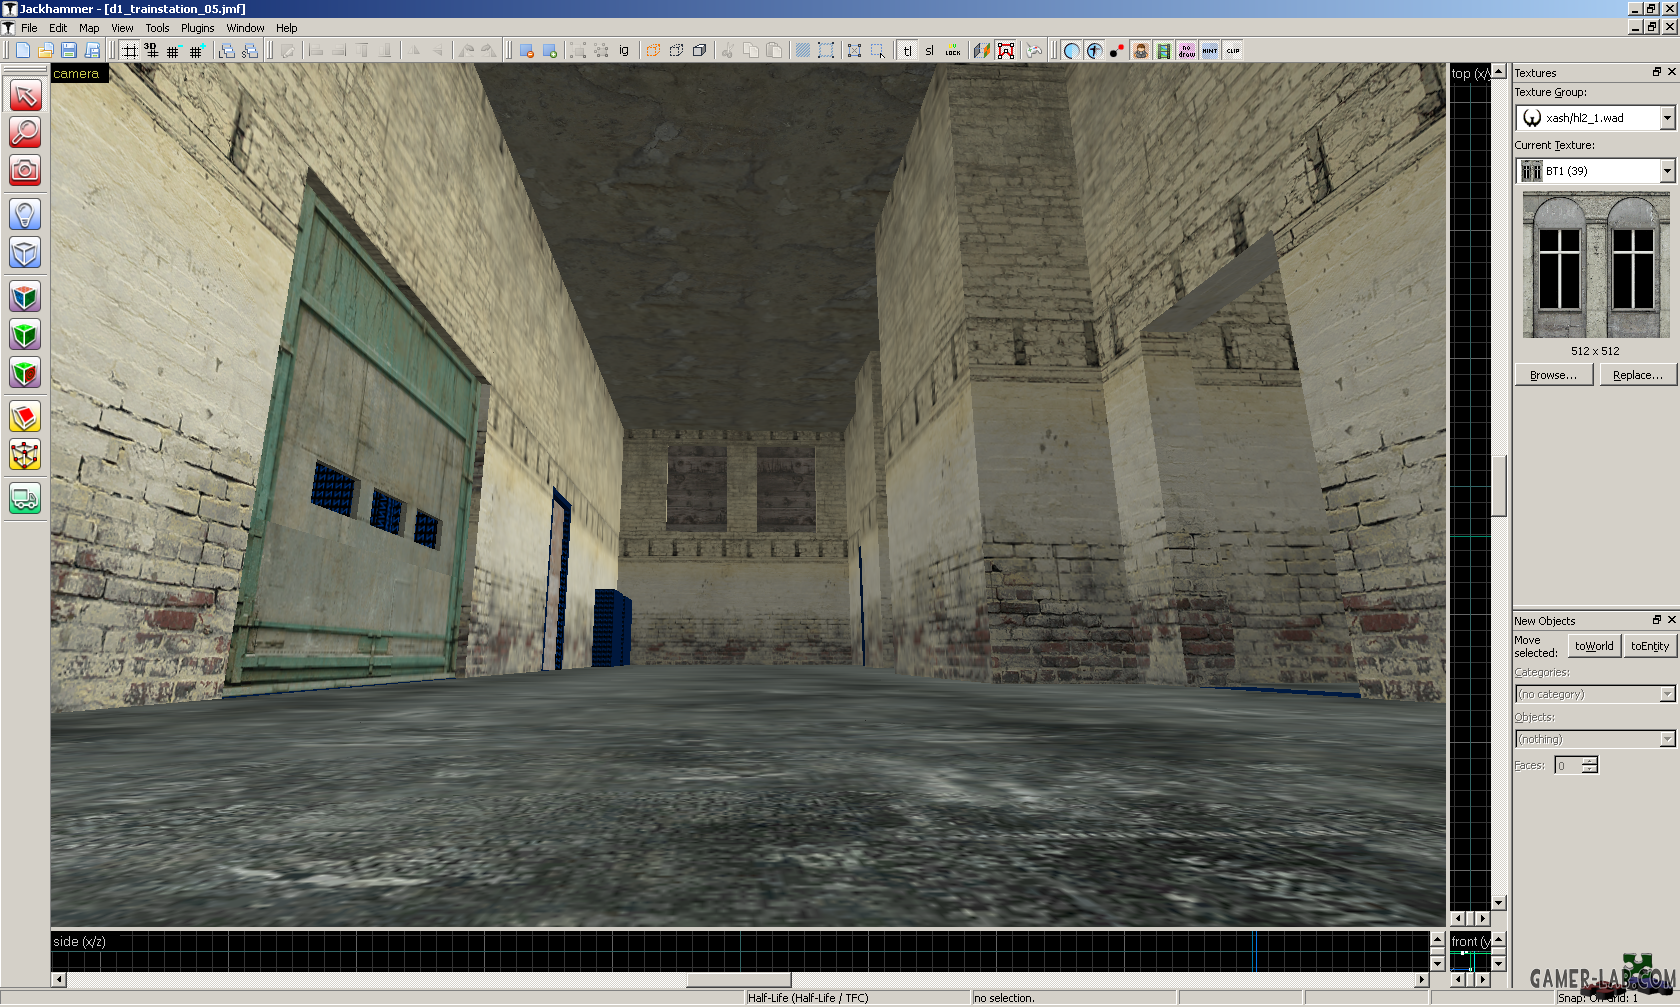Save the map with floppy icon
This screenshot has height=1008, width=1680.
(69, 50)
